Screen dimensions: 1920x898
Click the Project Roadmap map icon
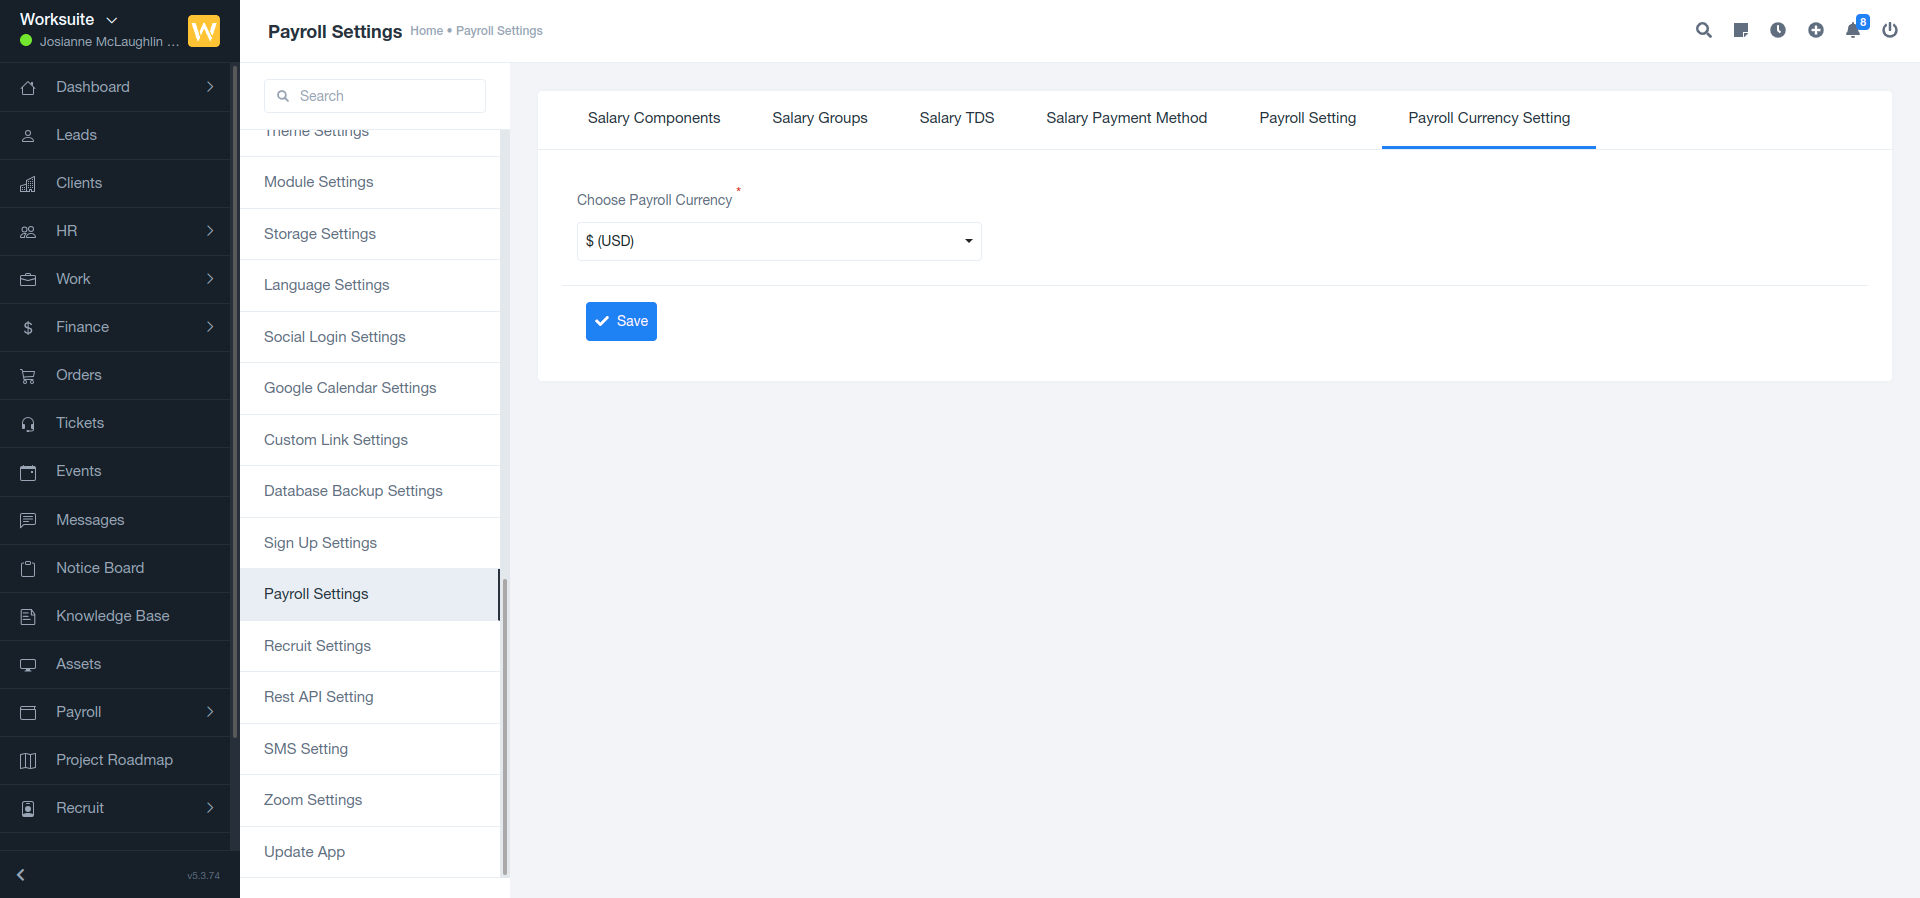[x=28, y=760]
